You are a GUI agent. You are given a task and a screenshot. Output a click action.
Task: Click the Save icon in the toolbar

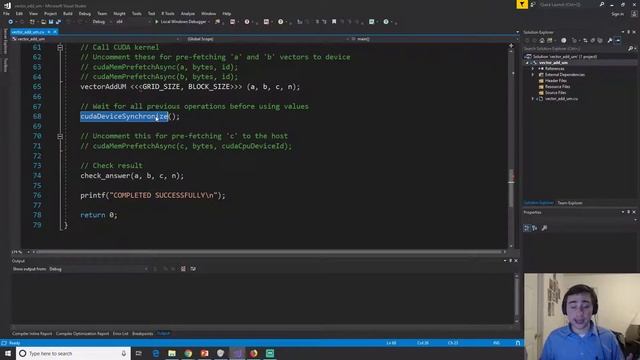[x=51, y=22]
